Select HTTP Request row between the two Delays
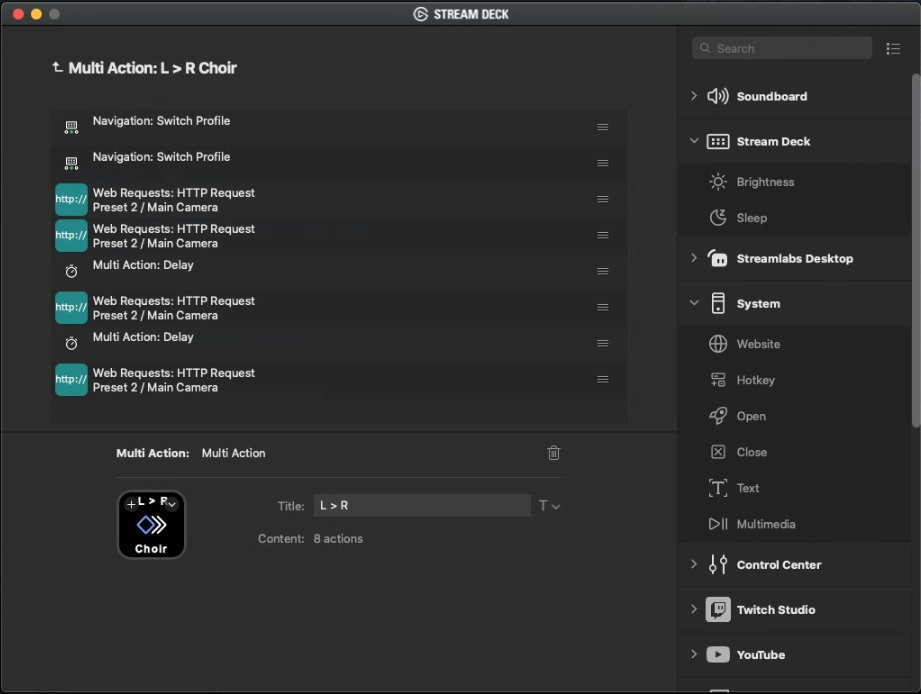 pyautogui.click(x=338, y=307)
